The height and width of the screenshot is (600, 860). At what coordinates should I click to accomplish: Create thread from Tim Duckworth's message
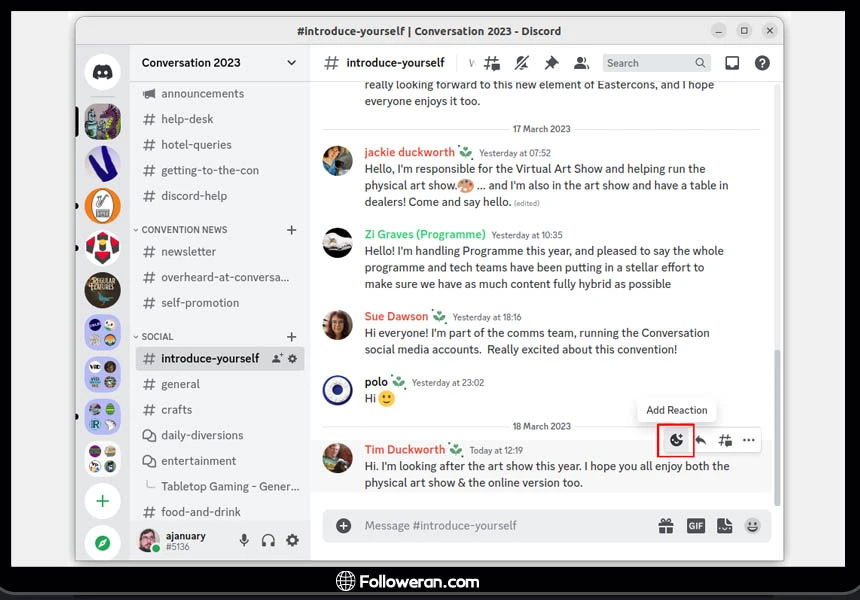725,440
